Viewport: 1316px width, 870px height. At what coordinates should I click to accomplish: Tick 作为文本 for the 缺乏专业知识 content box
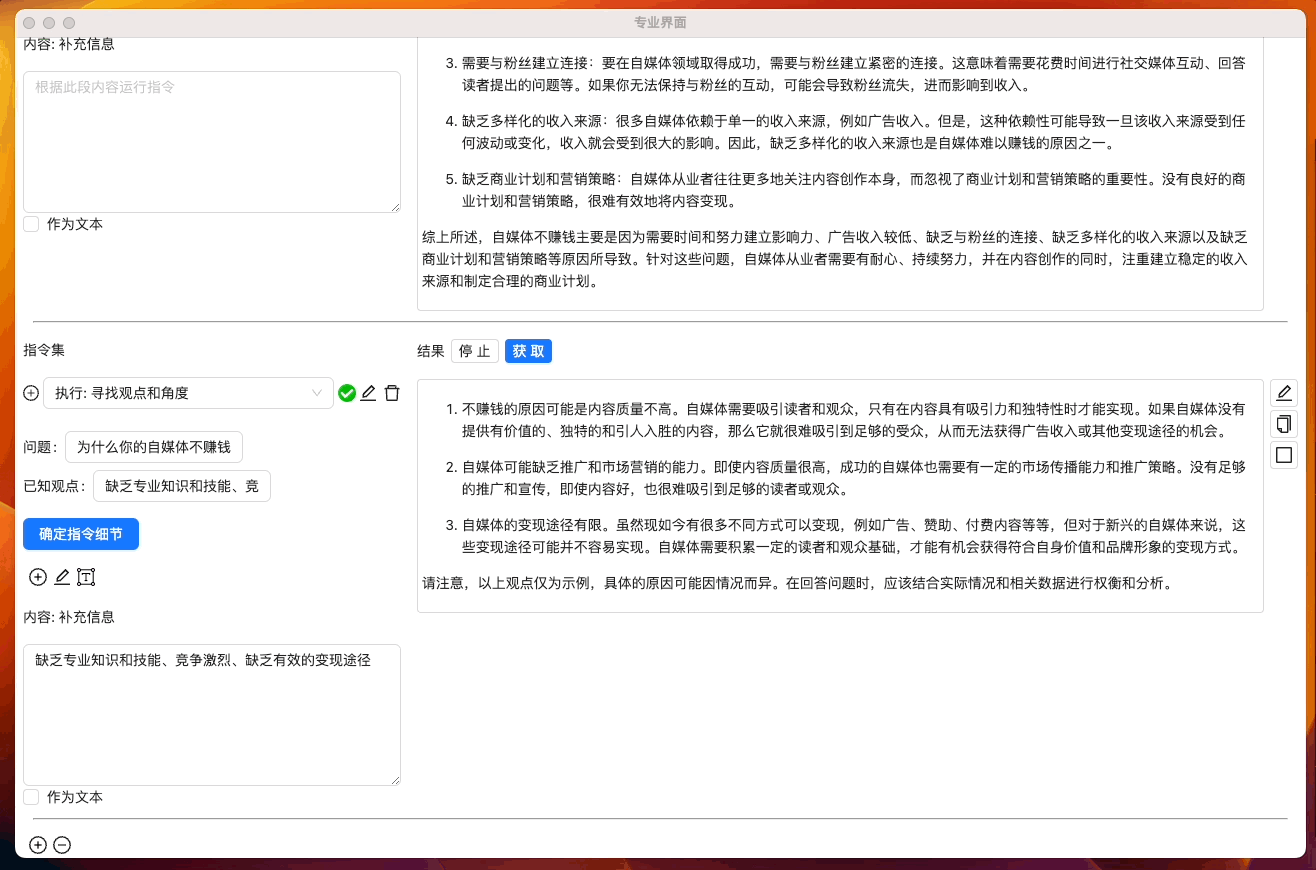pos(31,797)
